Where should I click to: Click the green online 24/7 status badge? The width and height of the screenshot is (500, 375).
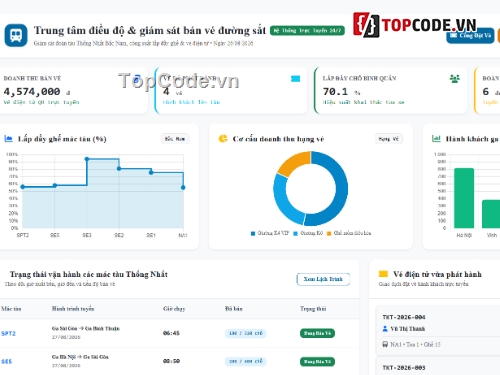pyautogui.click(x=307, y=31)
